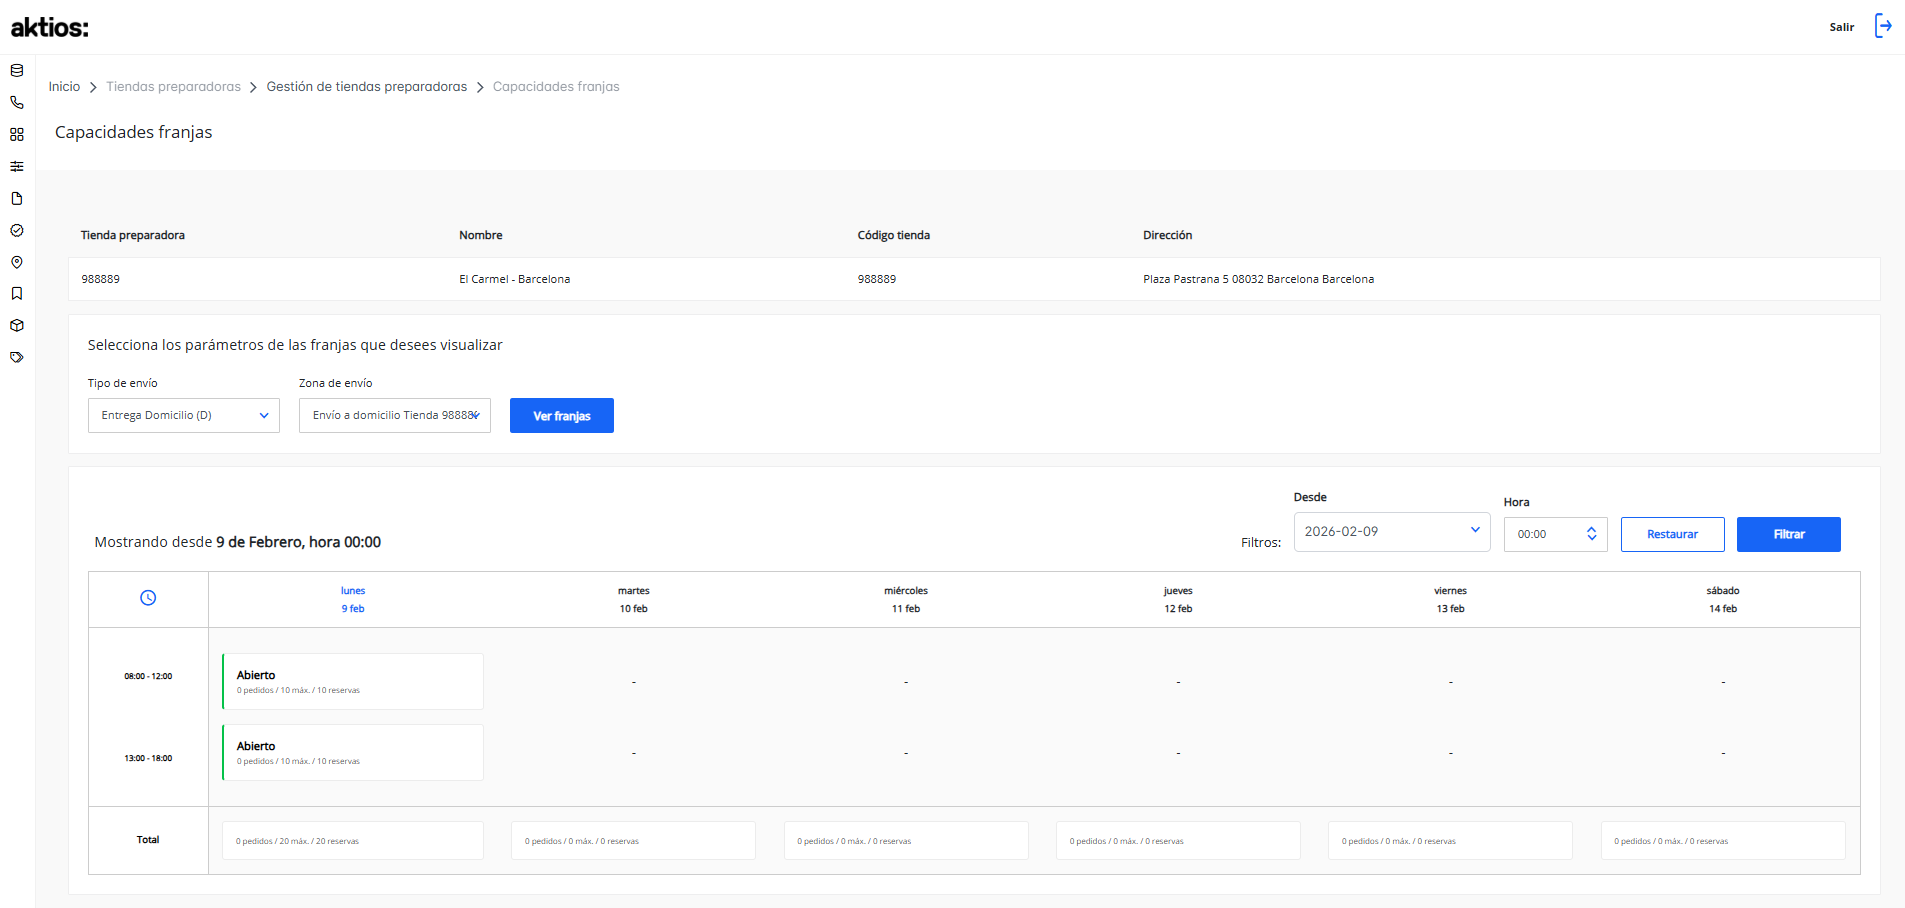Open the database icon in the sidebar
This screenshot has width=1905, height=908.
(x=17, y=71)
